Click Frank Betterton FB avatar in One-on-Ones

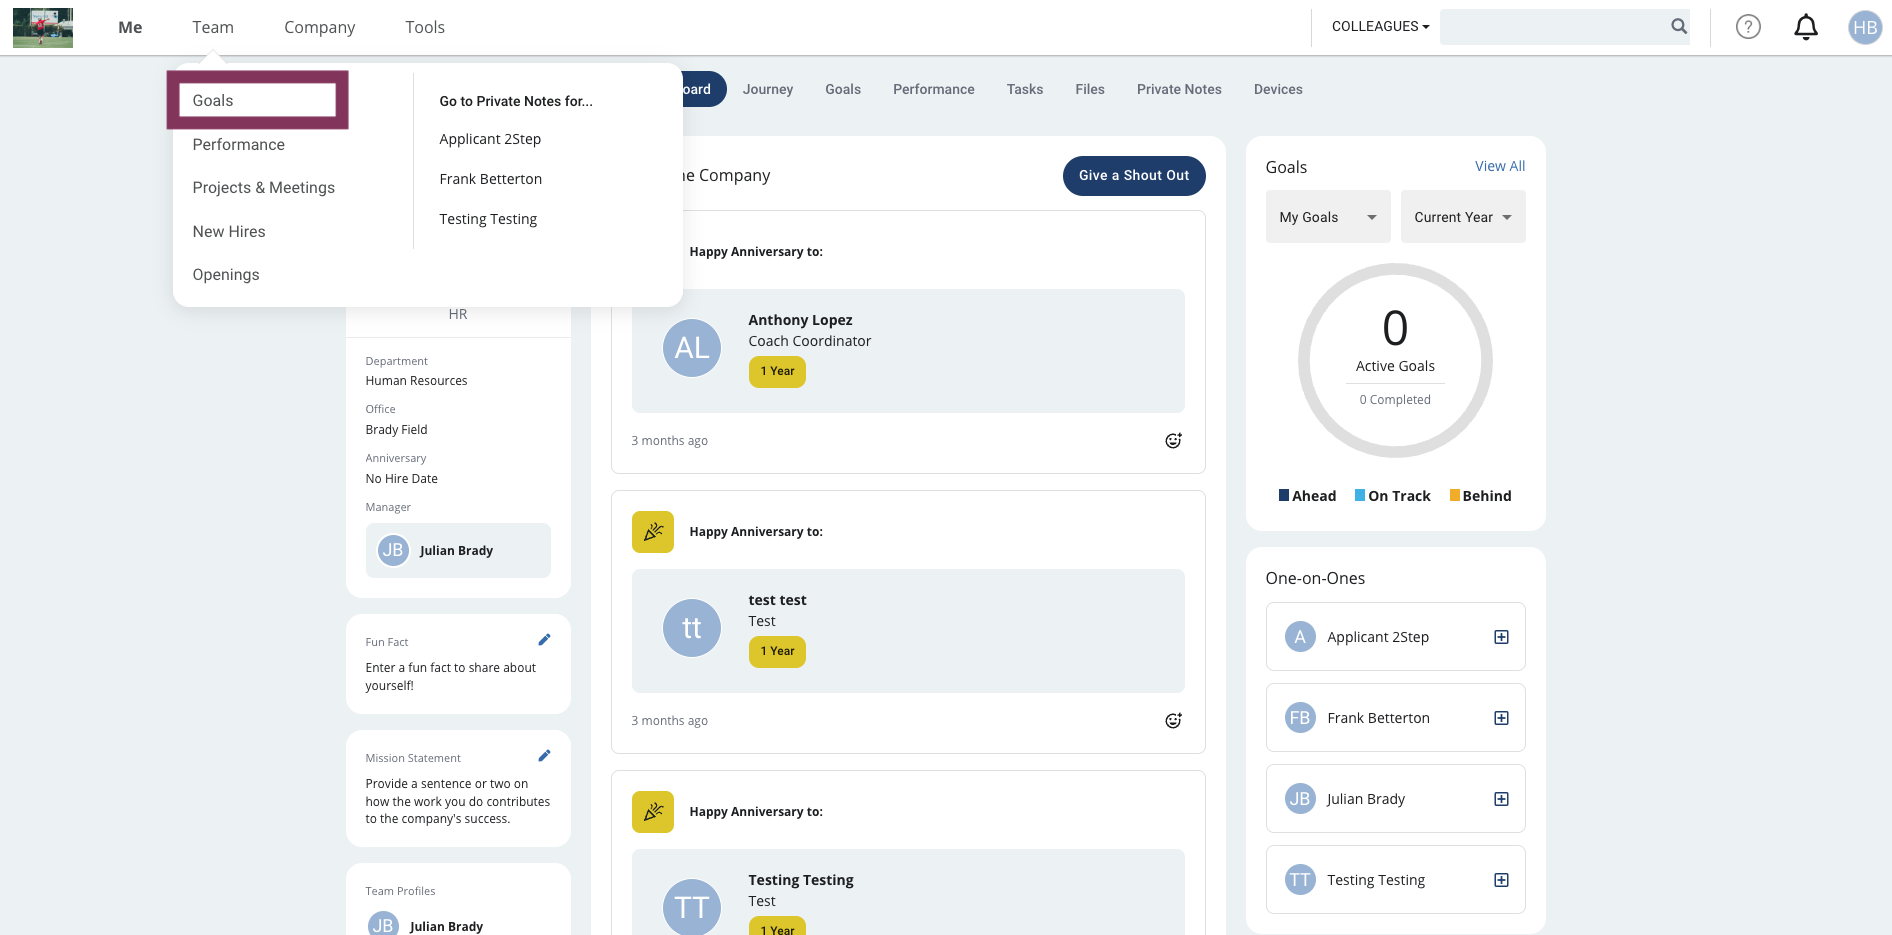[1300, 718]
